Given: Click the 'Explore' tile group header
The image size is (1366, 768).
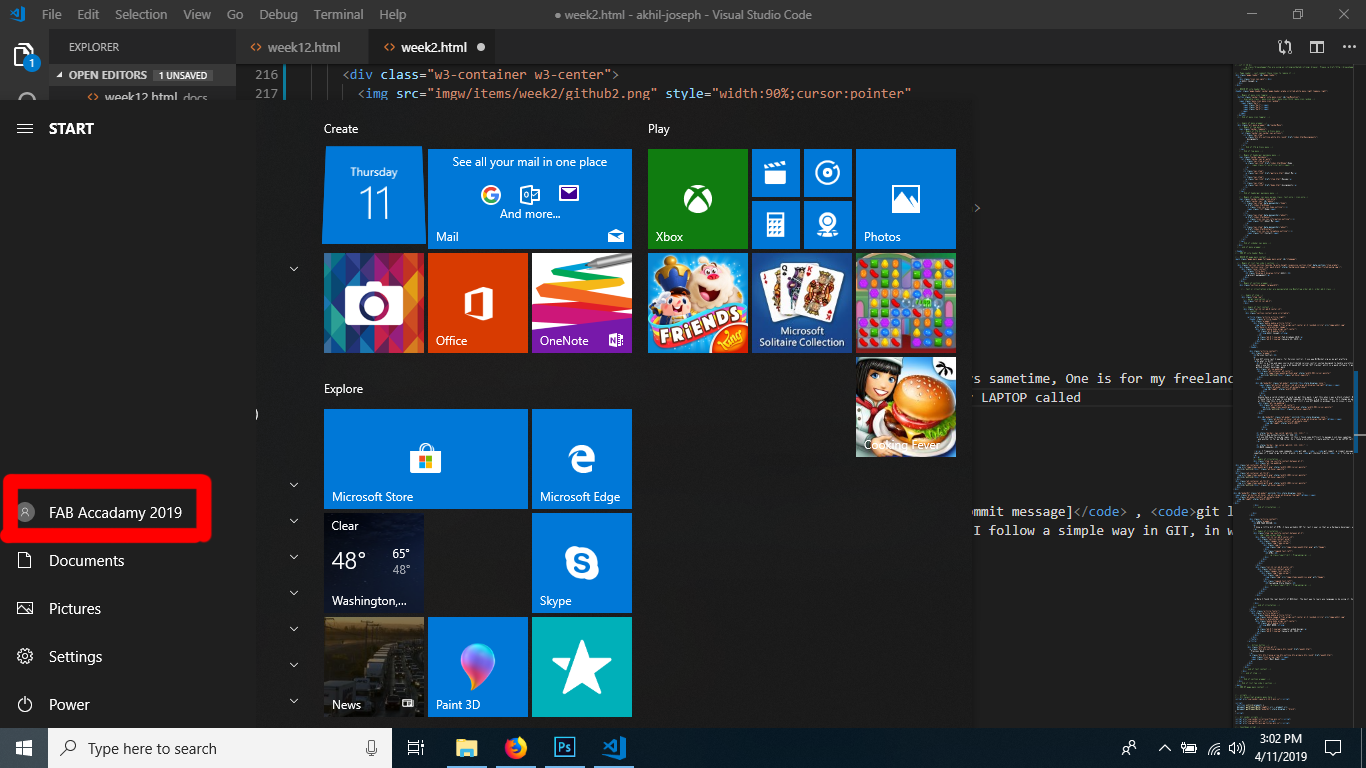Looking at the screenshot, I should (343, 389).
